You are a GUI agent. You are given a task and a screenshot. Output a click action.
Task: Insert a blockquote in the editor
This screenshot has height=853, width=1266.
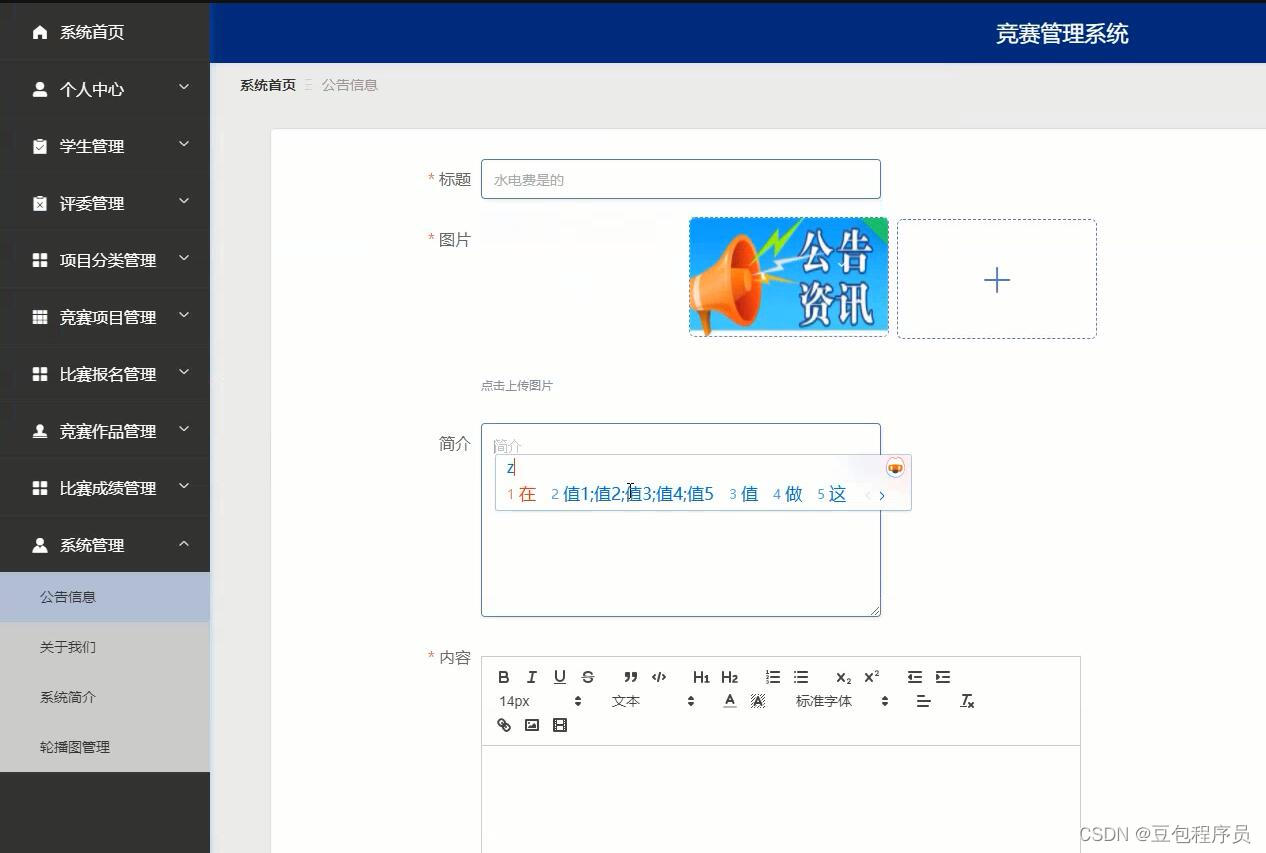pos(629,677)
